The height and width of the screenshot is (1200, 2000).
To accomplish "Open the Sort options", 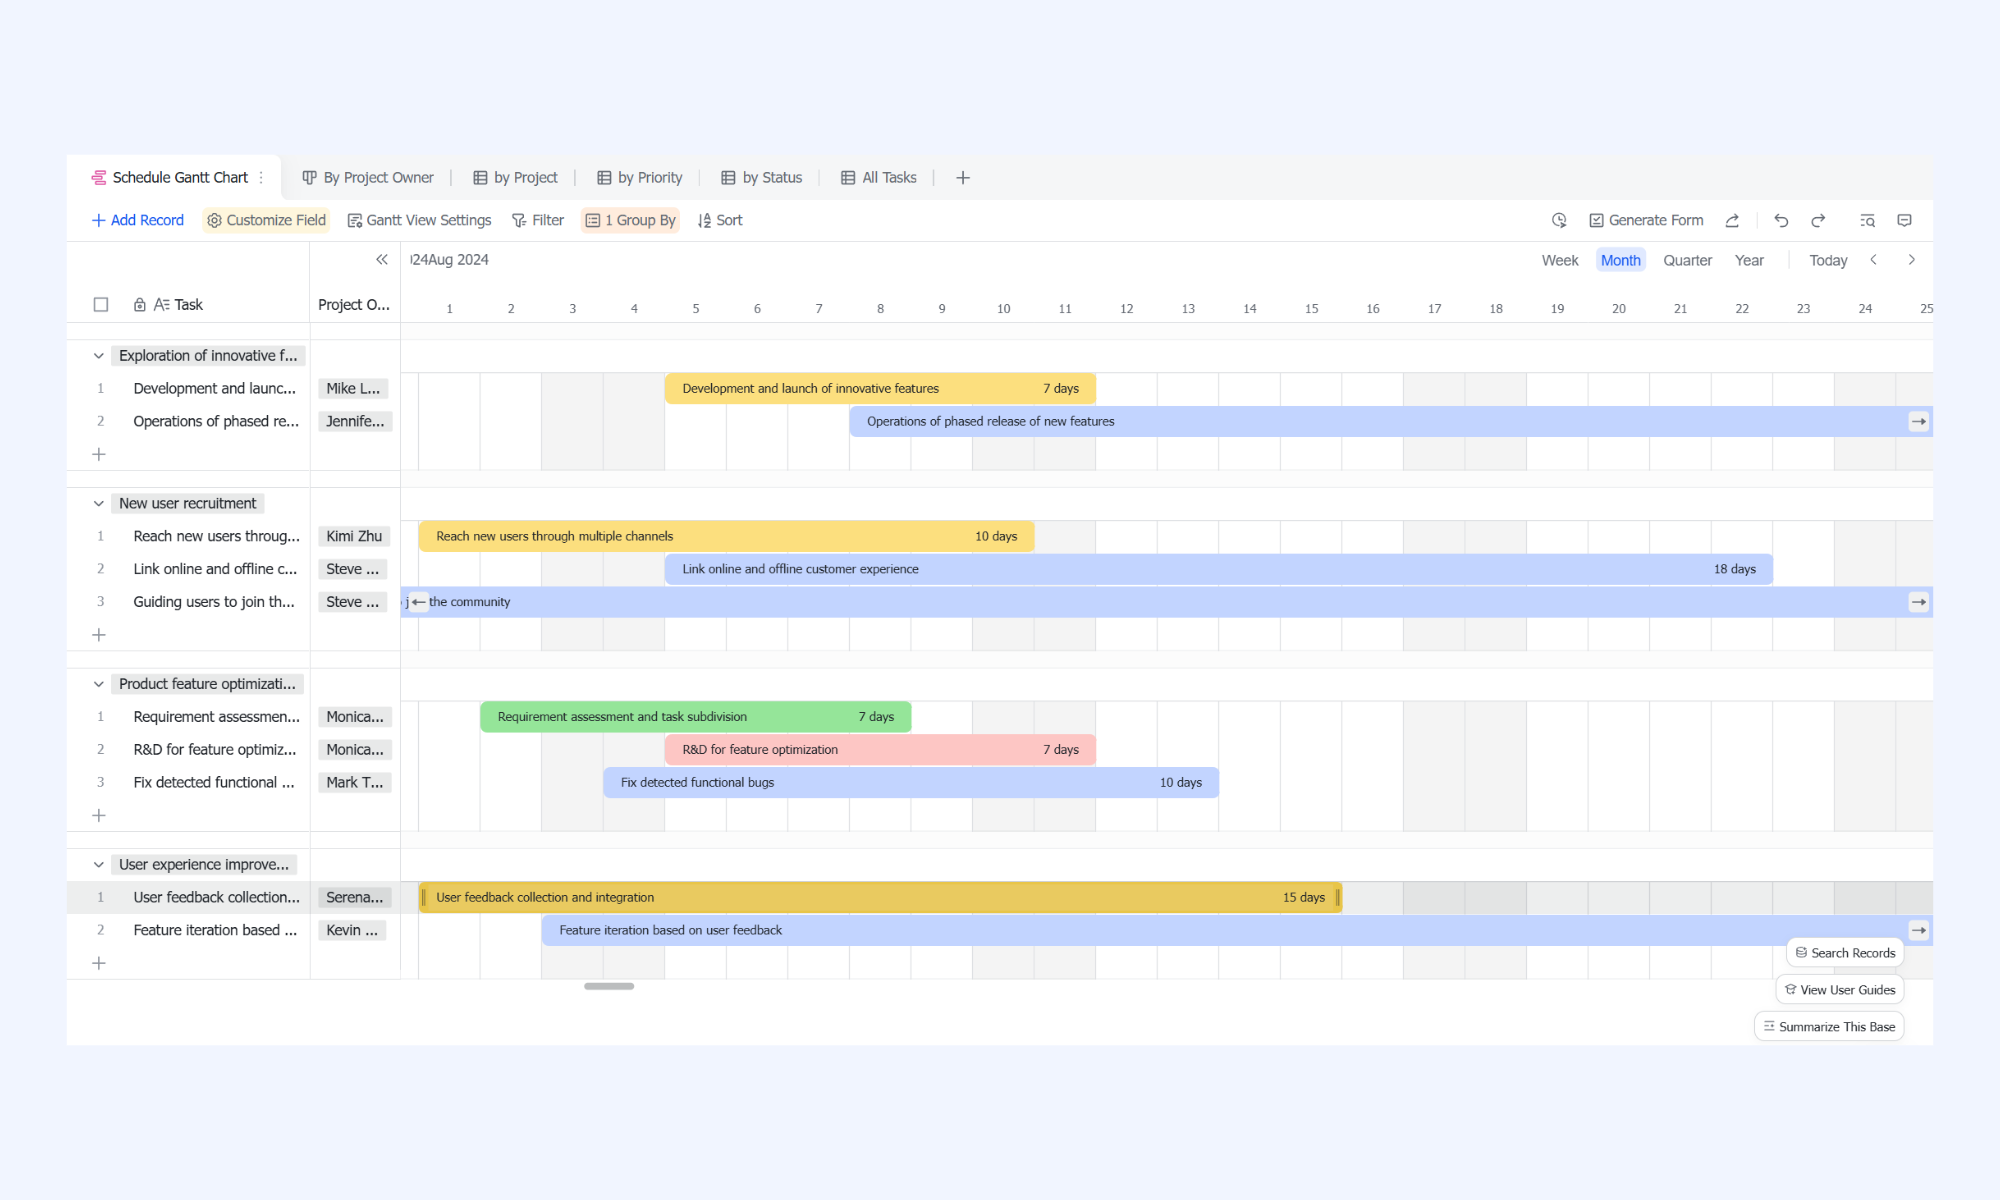I will 720,220.
